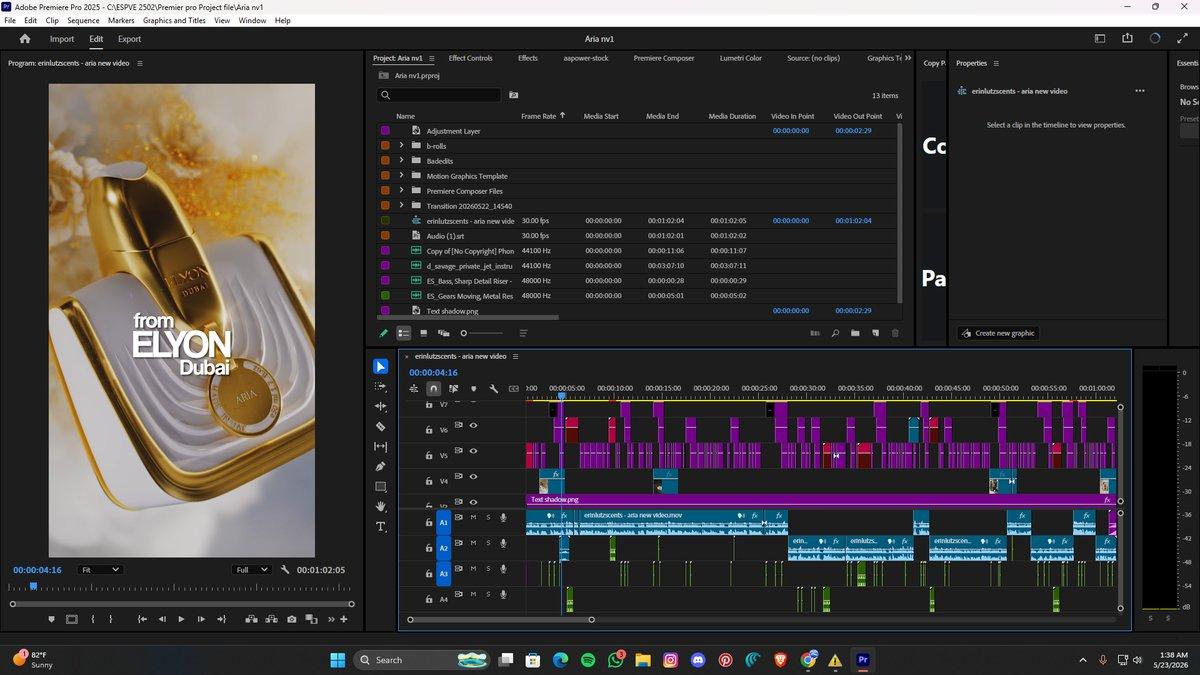Expand the Badedits bin
This screenshot has width=1200, height=675.
click(x=401, y=160)
